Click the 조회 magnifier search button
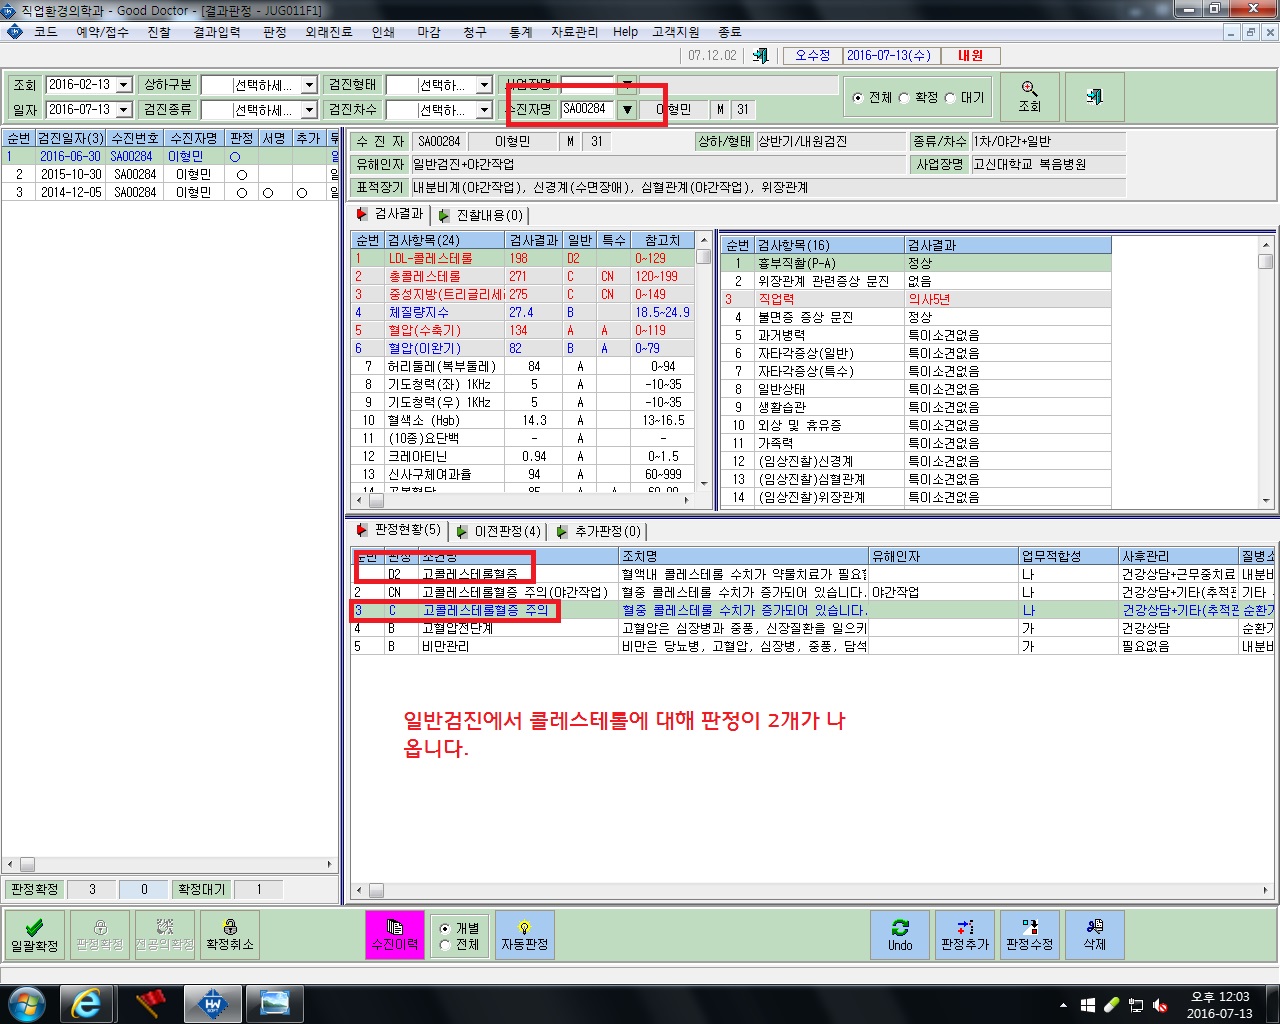This screenshot has width=1280, height=1024. (1030, 97)
